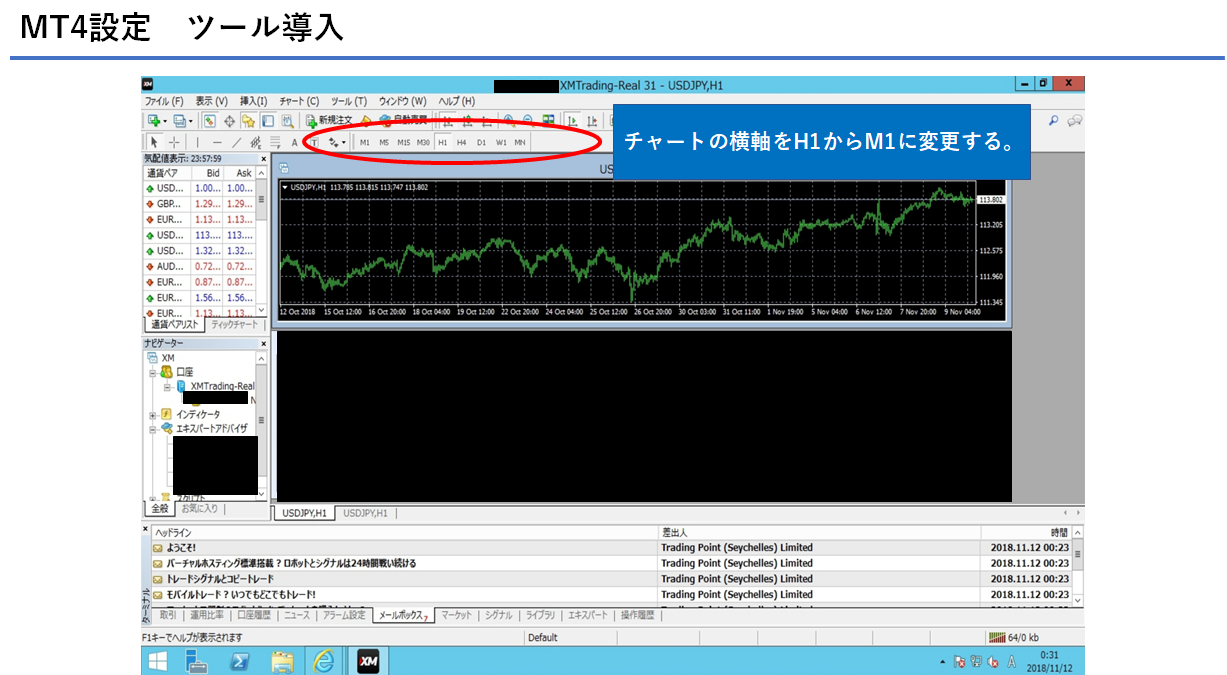Screen dimensions: 1227x675
Task: Select the GBP... row in Market Watch
Action: pos(200,203)
